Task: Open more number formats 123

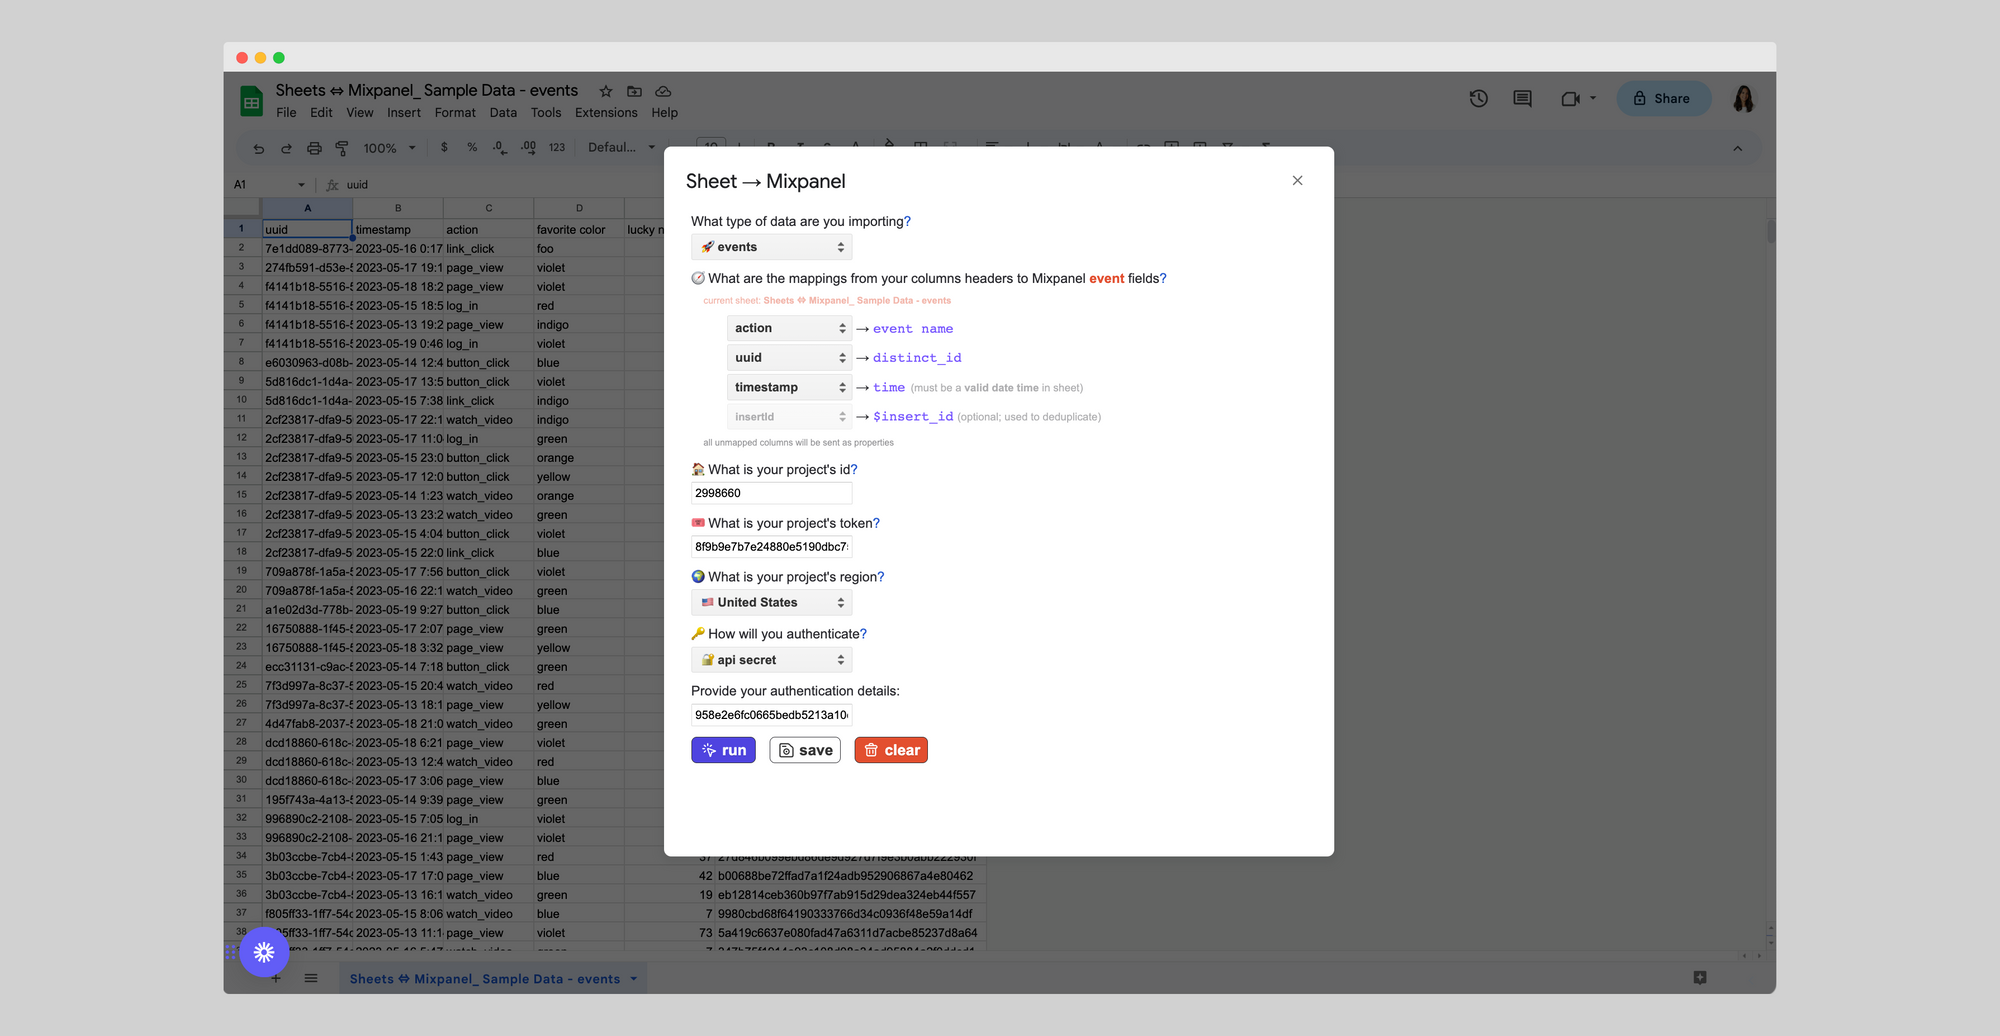Action: pyautogui.click(x=557, y=147)
